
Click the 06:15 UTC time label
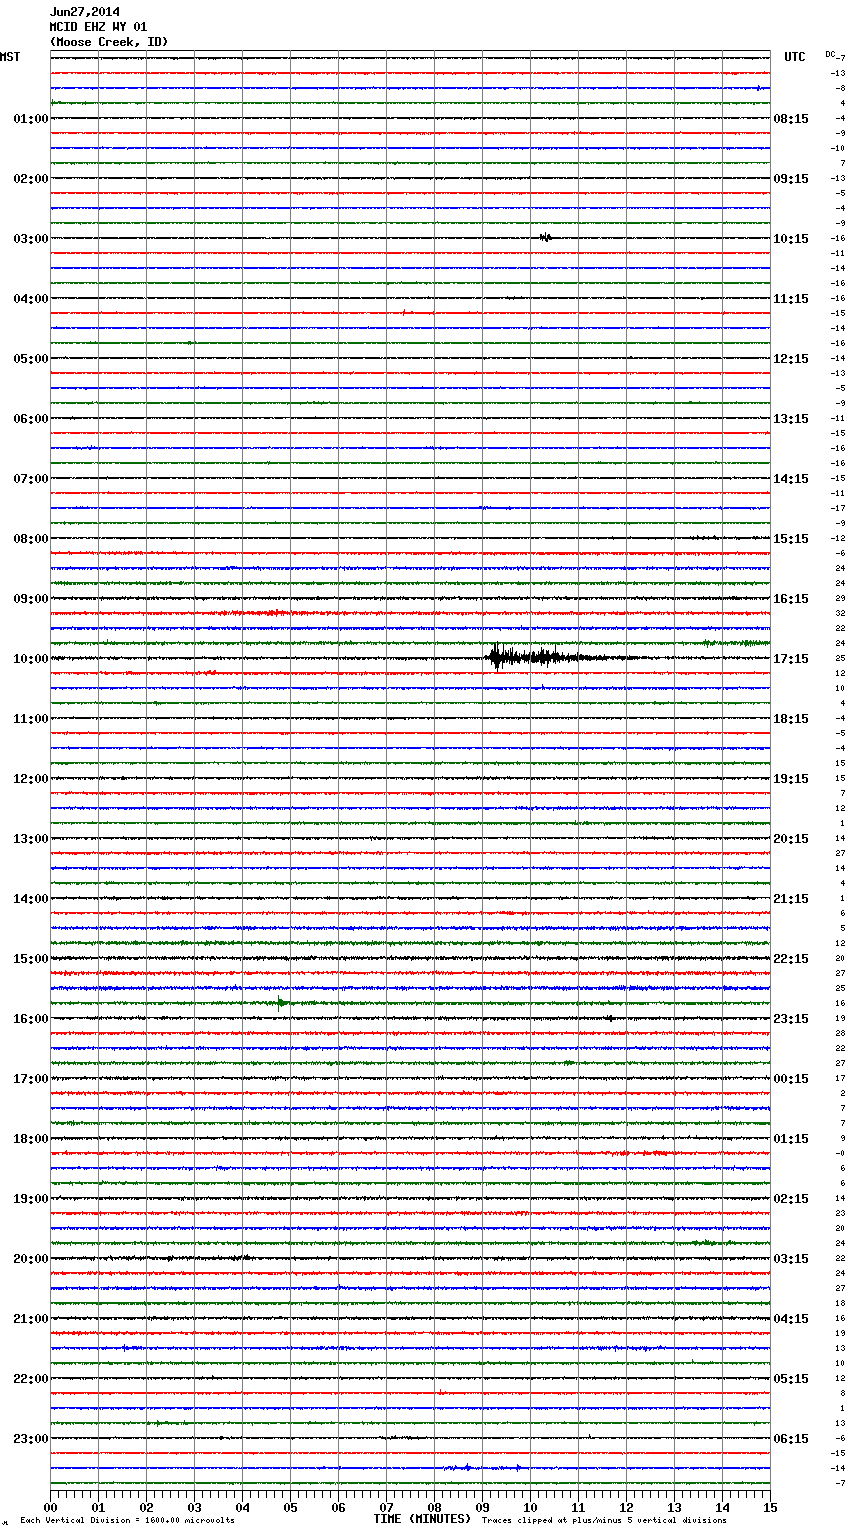(791, 1439)
